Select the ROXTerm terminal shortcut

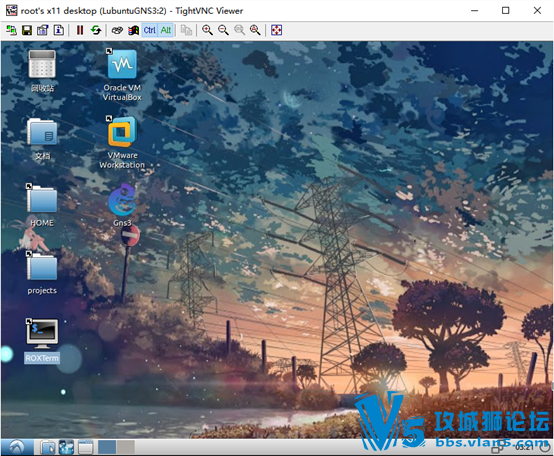[x=42, y=340]
